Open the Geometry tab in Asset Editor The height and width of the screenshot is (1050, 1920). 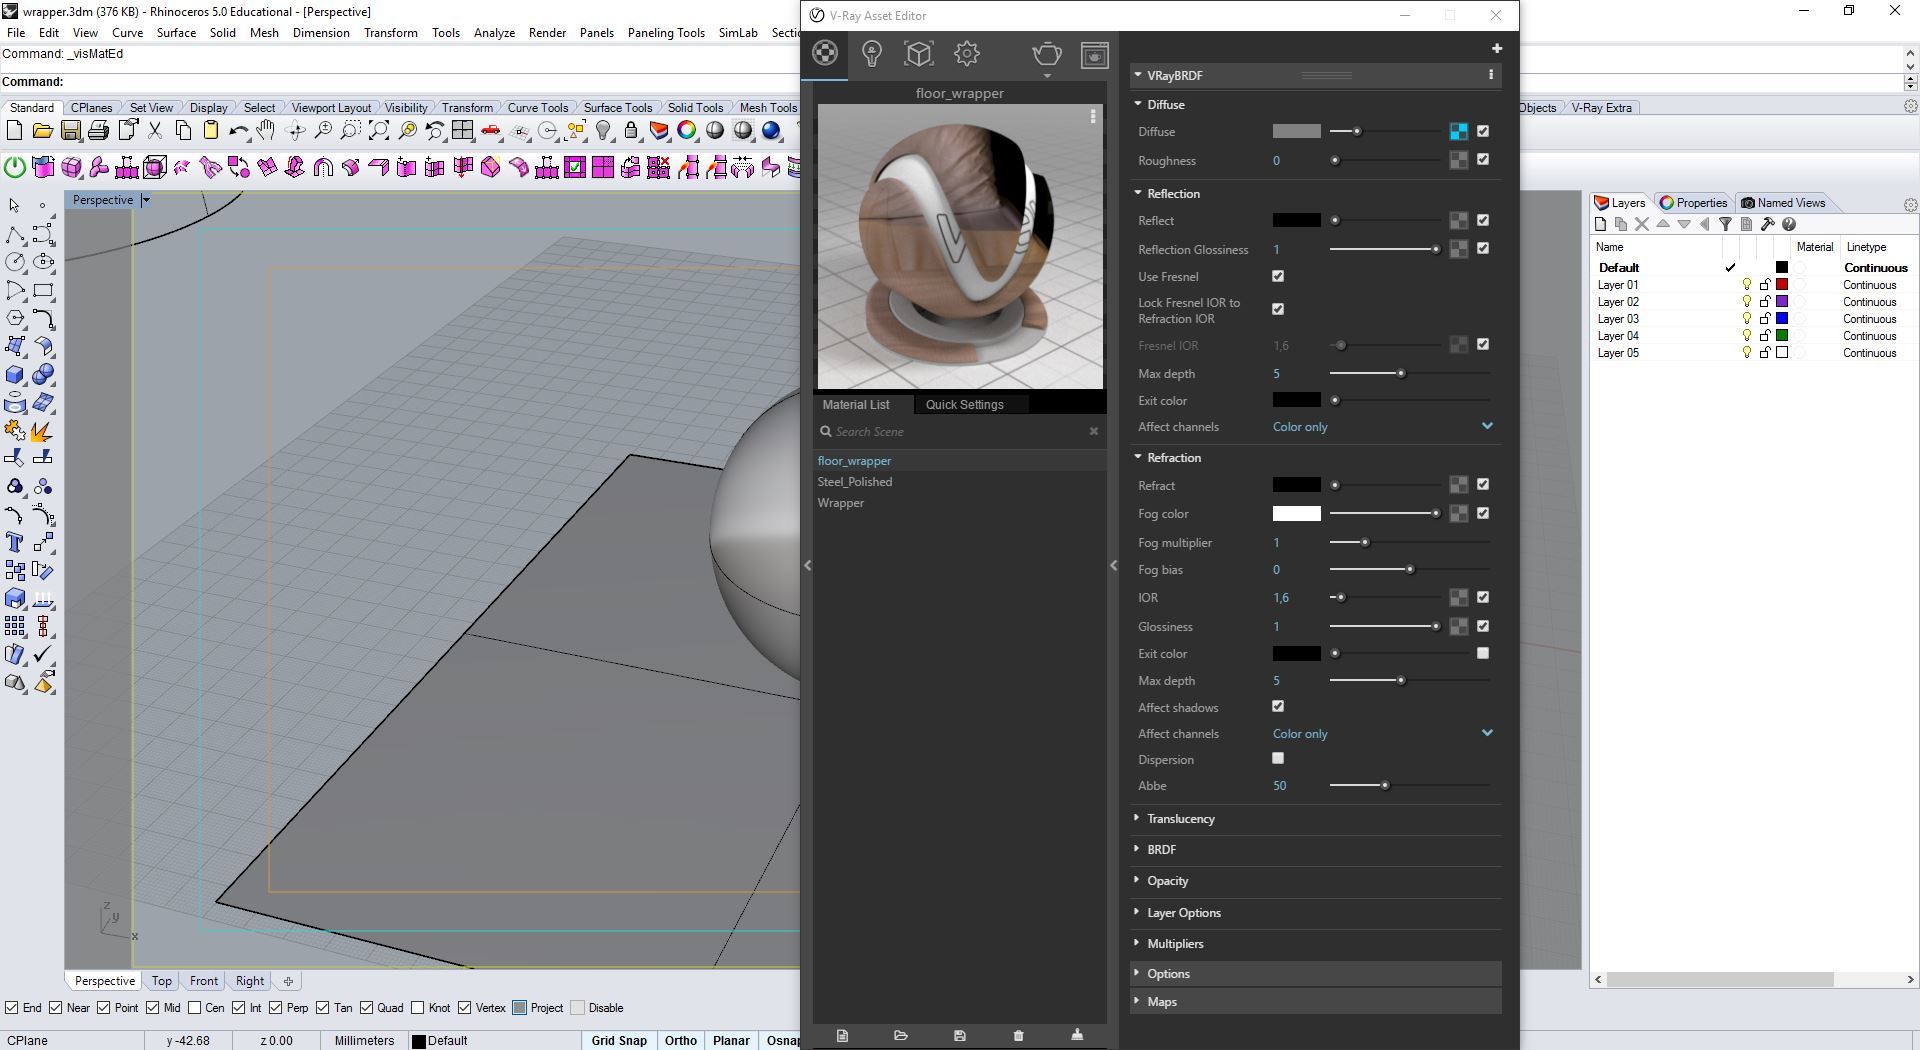click(919, 54)
